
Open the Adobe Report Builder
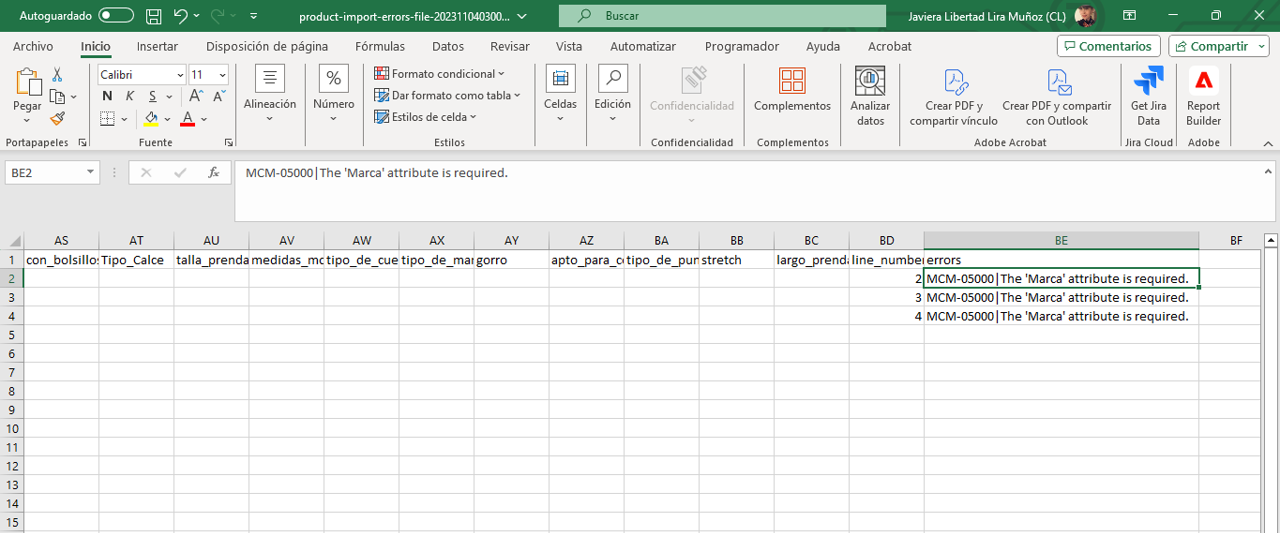[1203, 97]
